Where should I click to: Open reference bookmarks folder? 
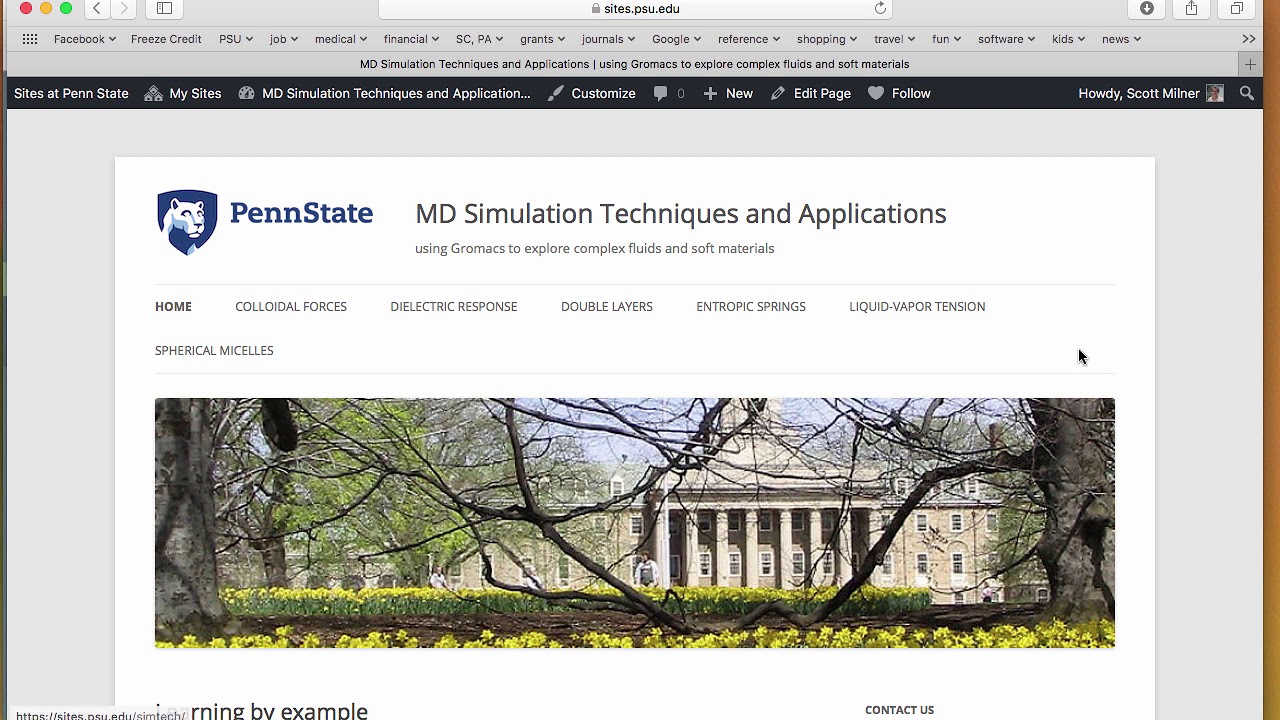tap(749, 39)
